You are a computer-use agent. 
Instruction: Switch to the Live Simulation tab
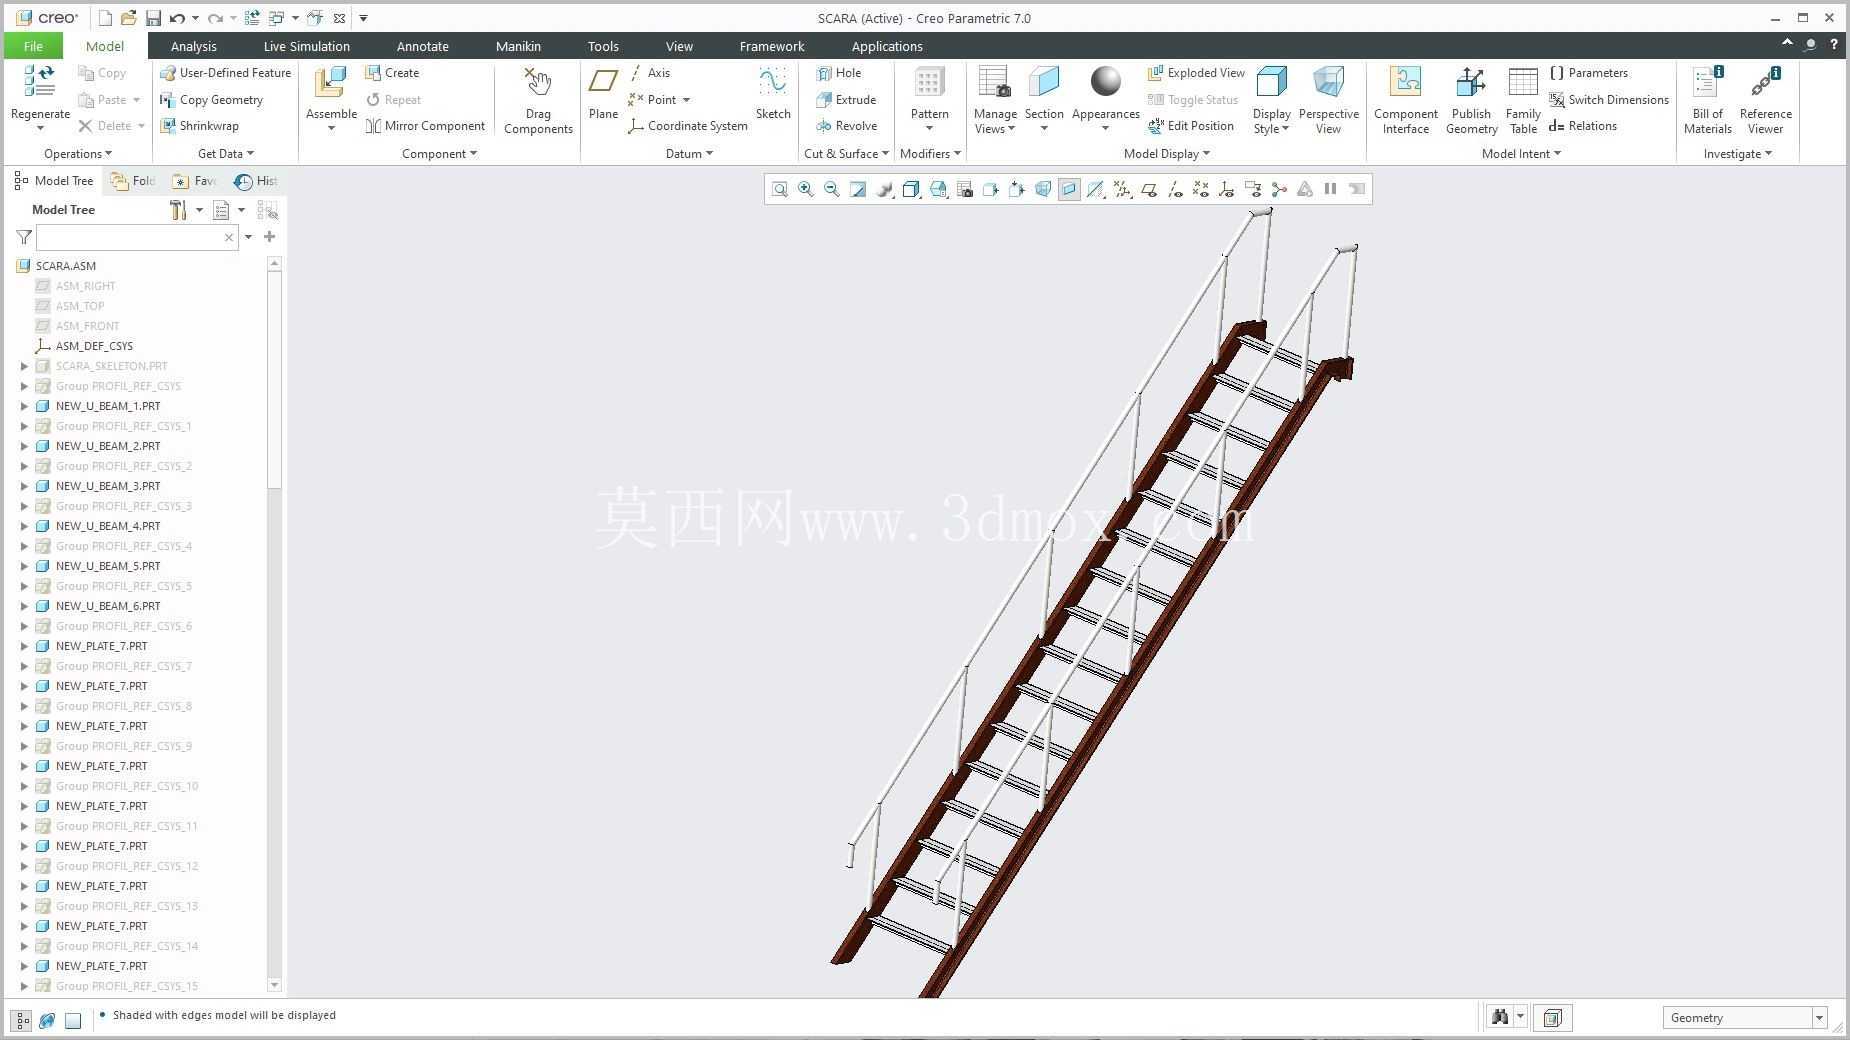[306, 46]
